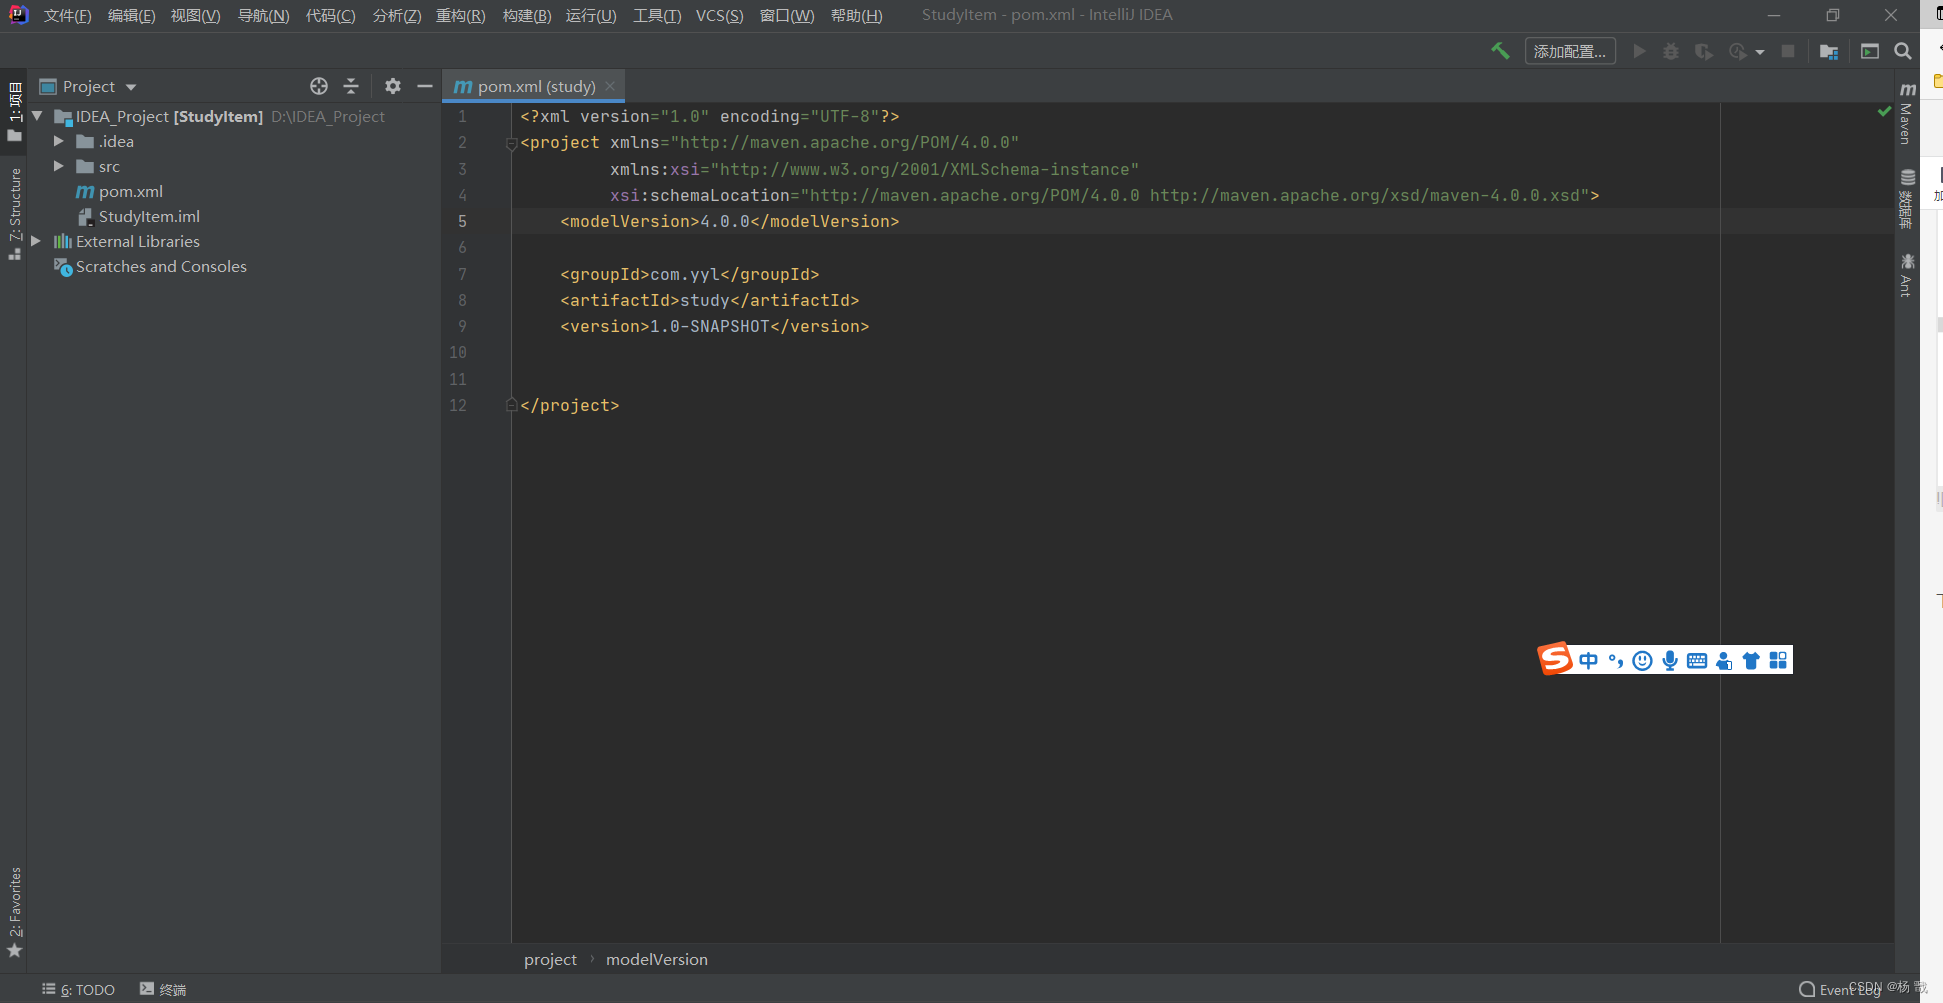Click the project breadcrumb
Screen dimensions: 1943x1003
[550, 959]
